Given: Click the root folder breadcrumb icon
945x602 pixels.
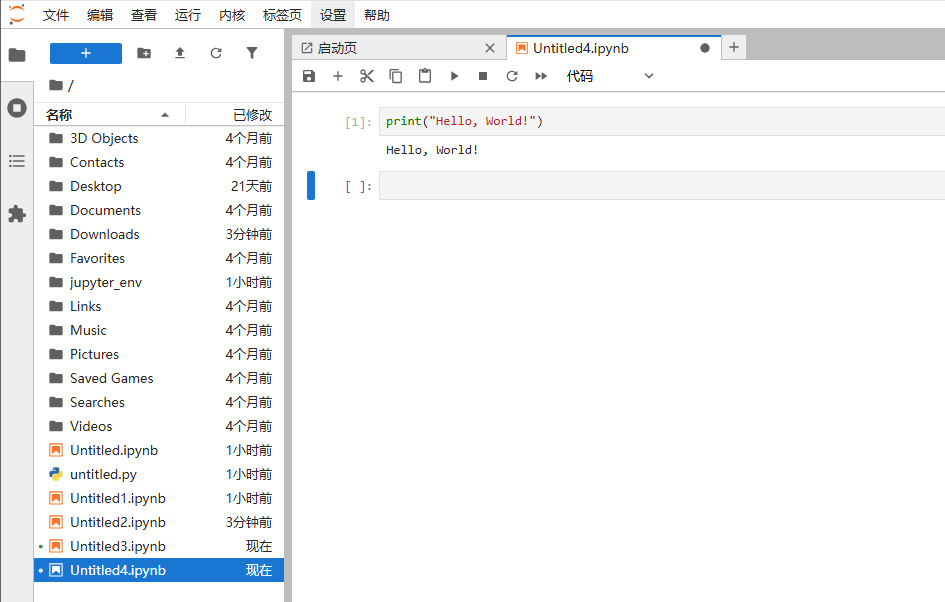Looking at the screenshot, I should click(56, 85).
